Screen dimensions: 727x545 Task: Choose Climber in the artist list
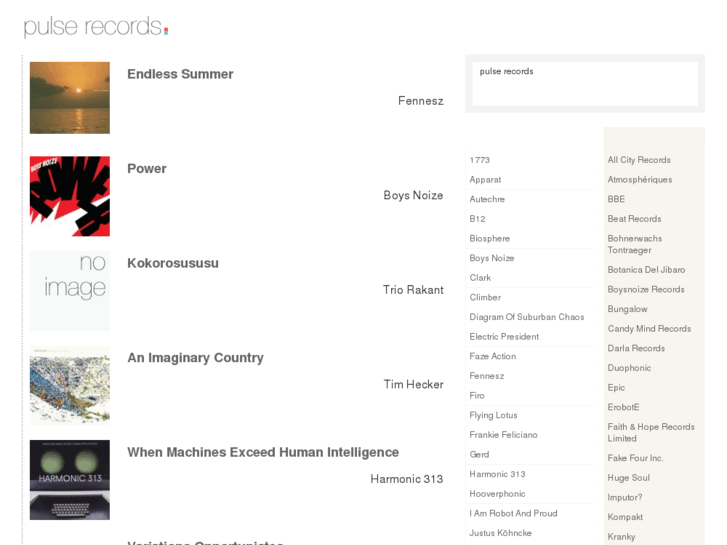(x=485, y=298)
